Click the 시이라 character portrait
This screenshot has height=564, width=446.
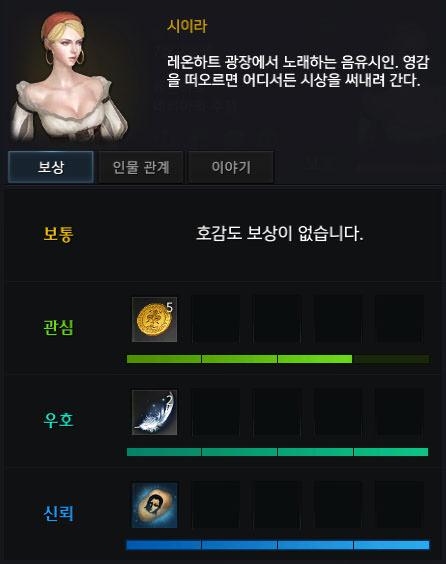click(x=68, y=76)
